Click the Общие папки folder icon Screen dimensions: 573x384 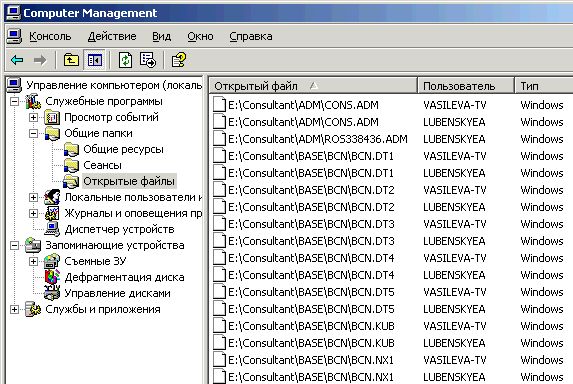pyautogui.click(x=52, y=133)
